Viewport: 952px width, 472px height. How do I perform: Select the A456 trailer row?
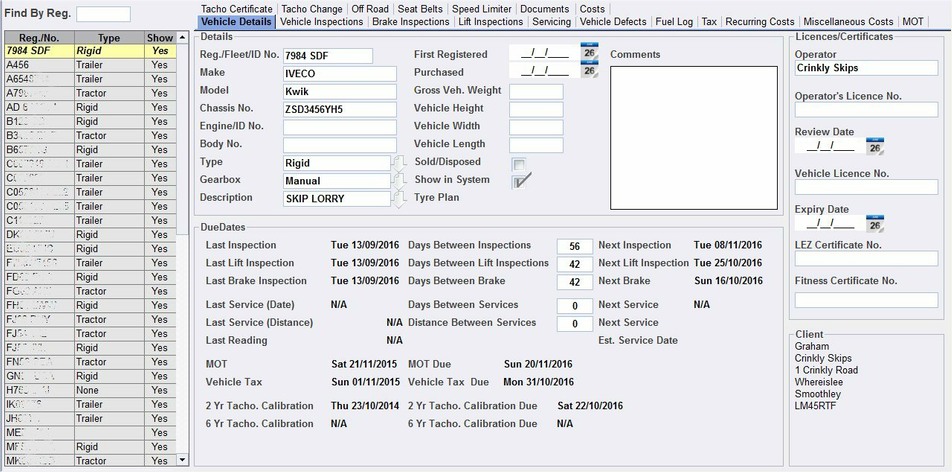pyautogui.click(x=90, y=64)
